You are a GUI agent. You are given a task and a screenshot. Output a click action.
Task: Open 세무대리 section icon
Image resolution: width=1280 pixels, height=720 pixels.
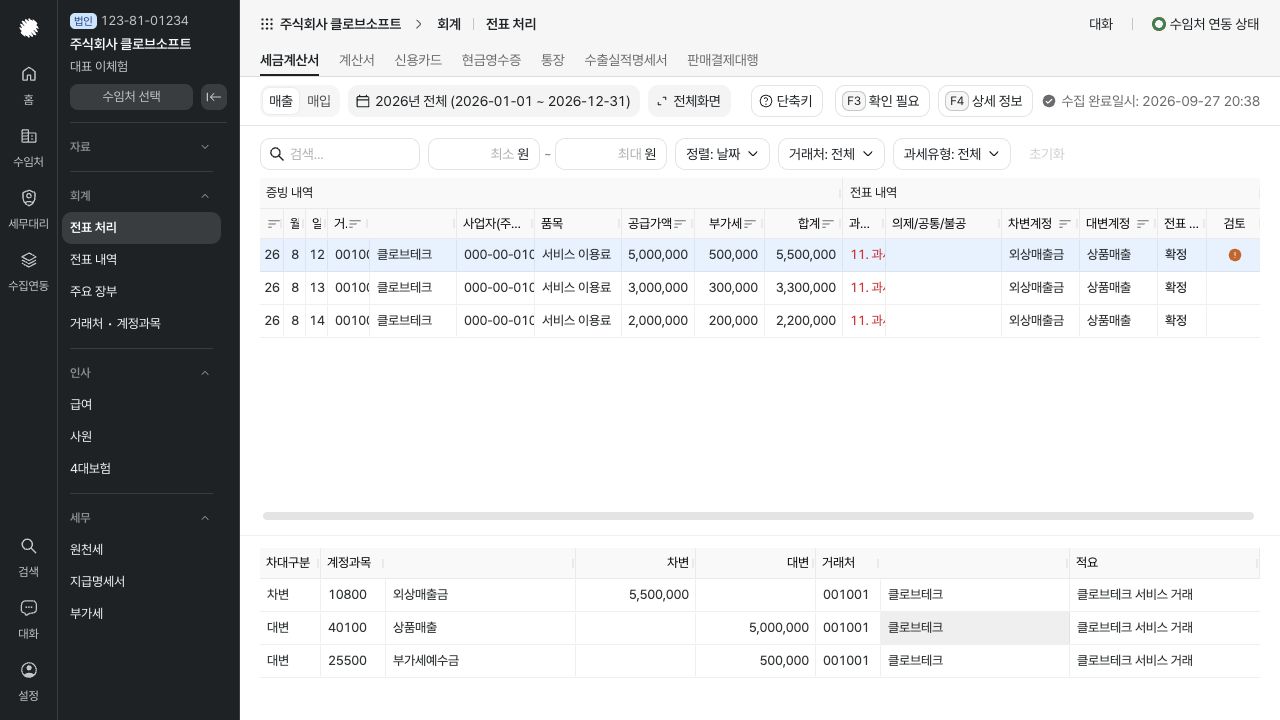click(28, 209)
